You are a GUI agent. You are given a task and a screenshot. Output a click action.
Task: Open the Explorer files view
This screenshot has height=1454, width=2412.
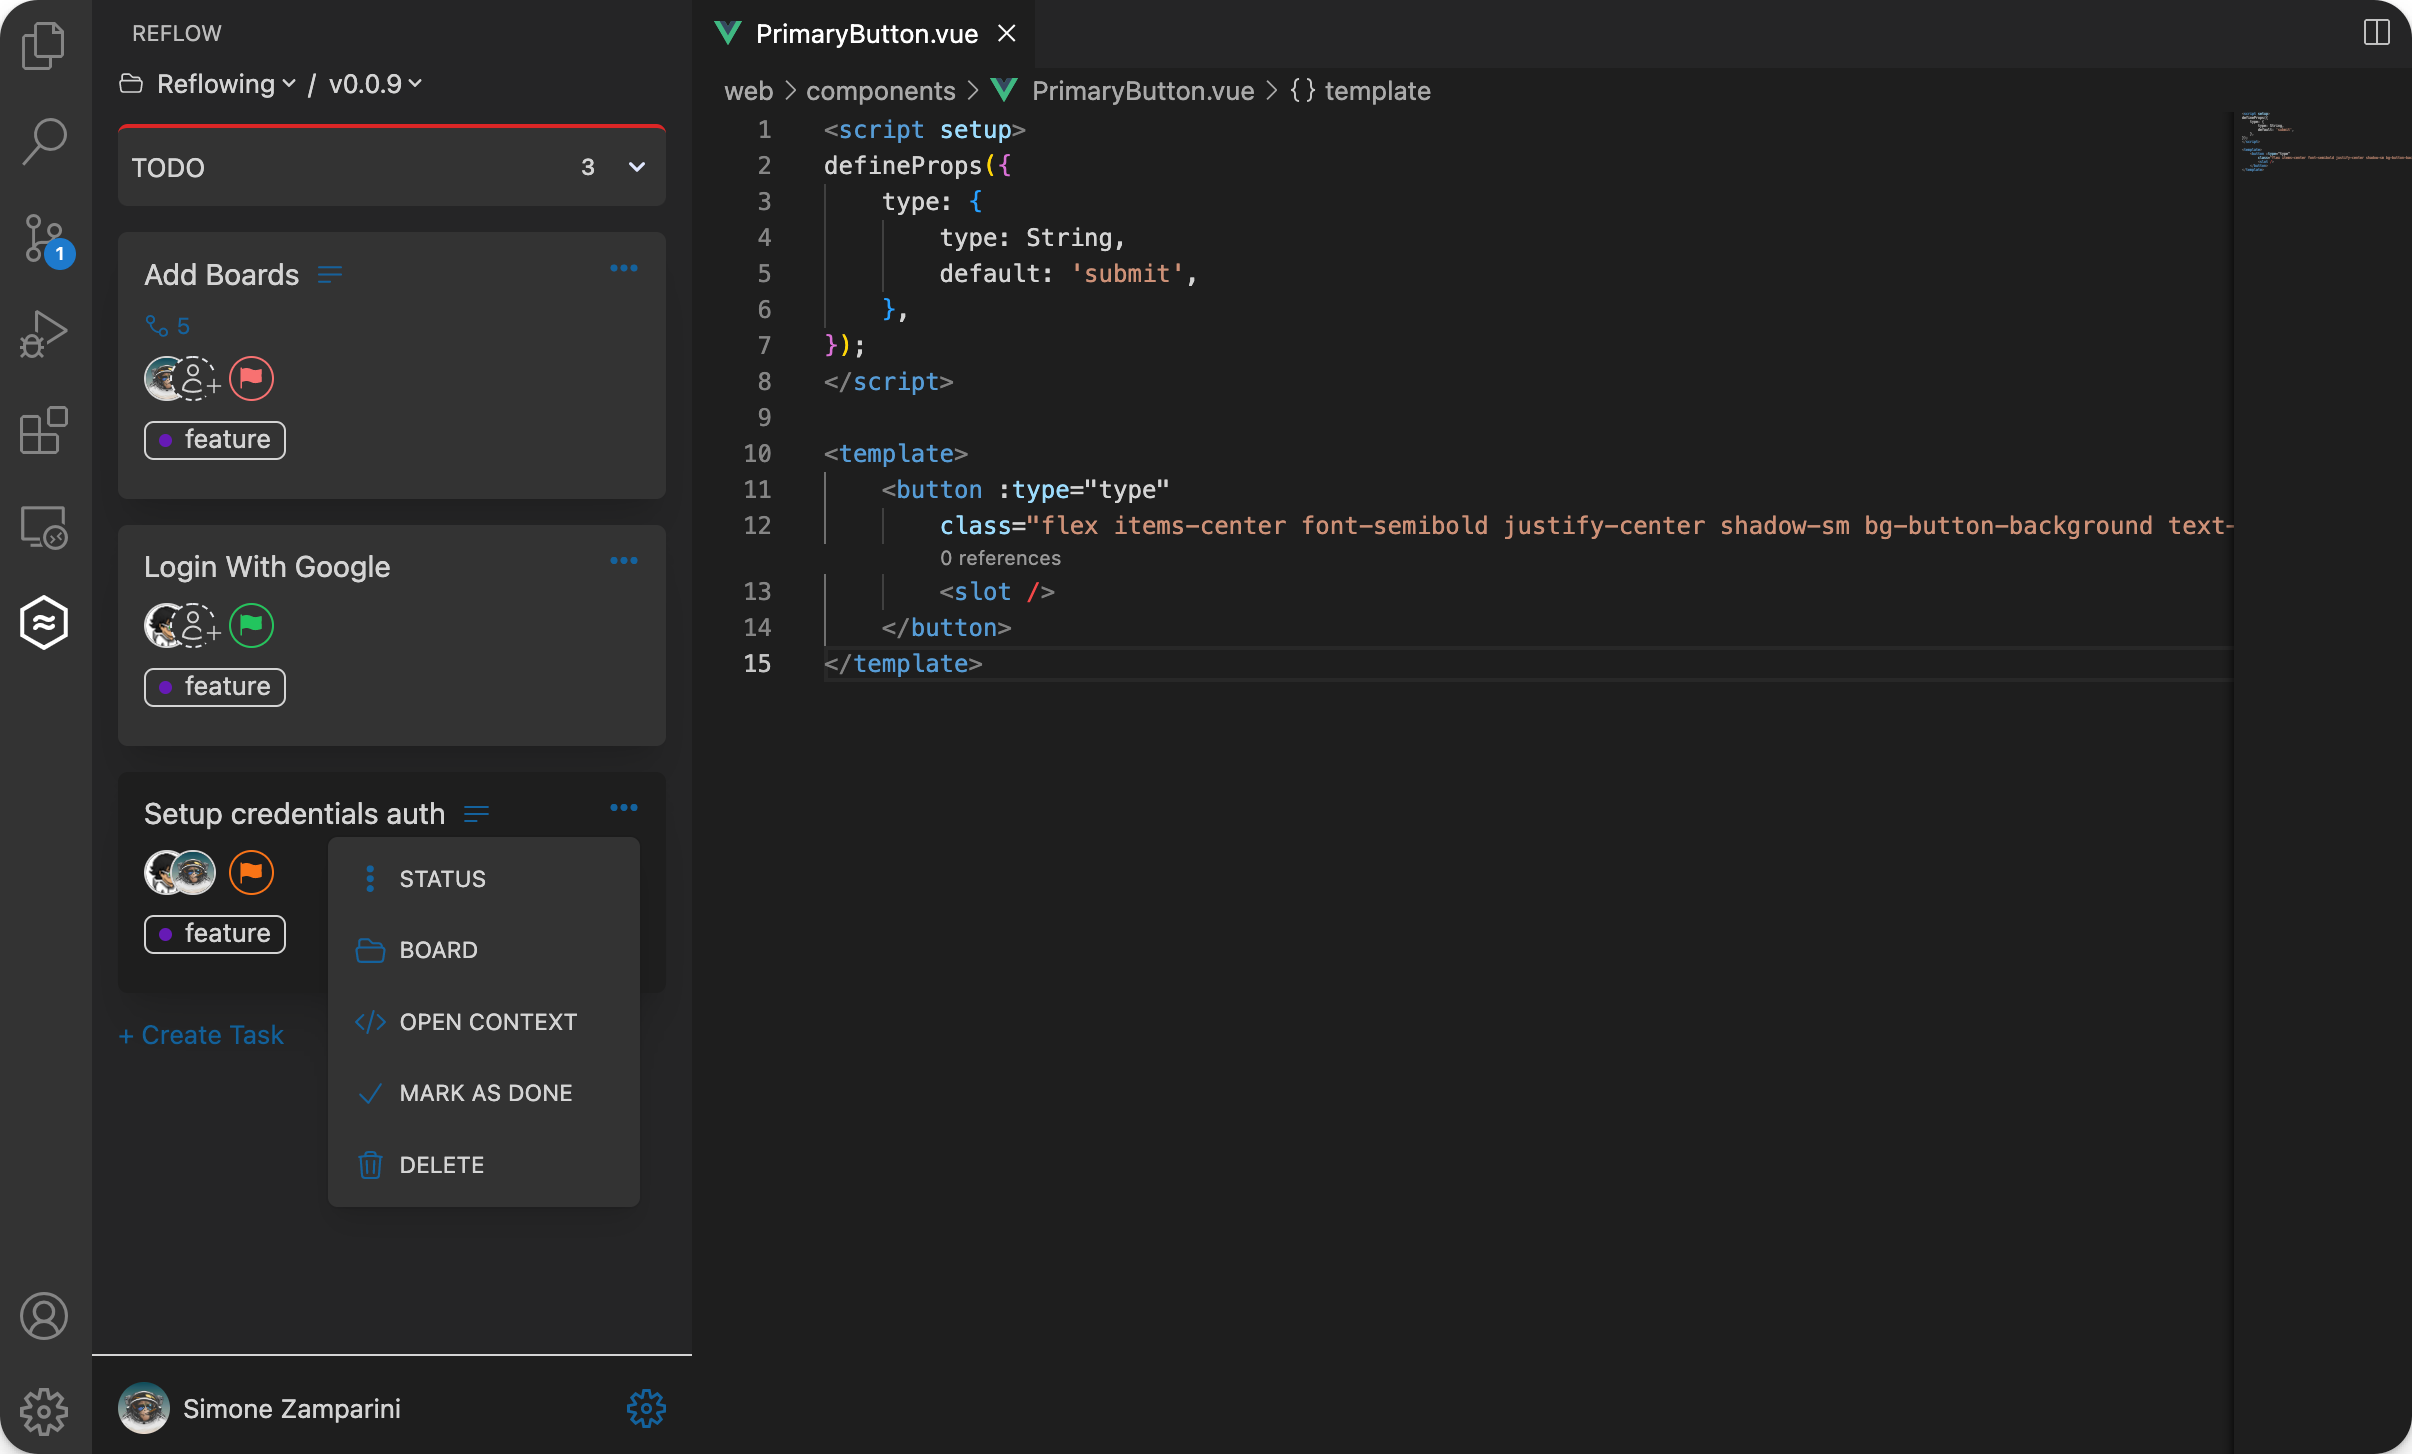[44, 46]
